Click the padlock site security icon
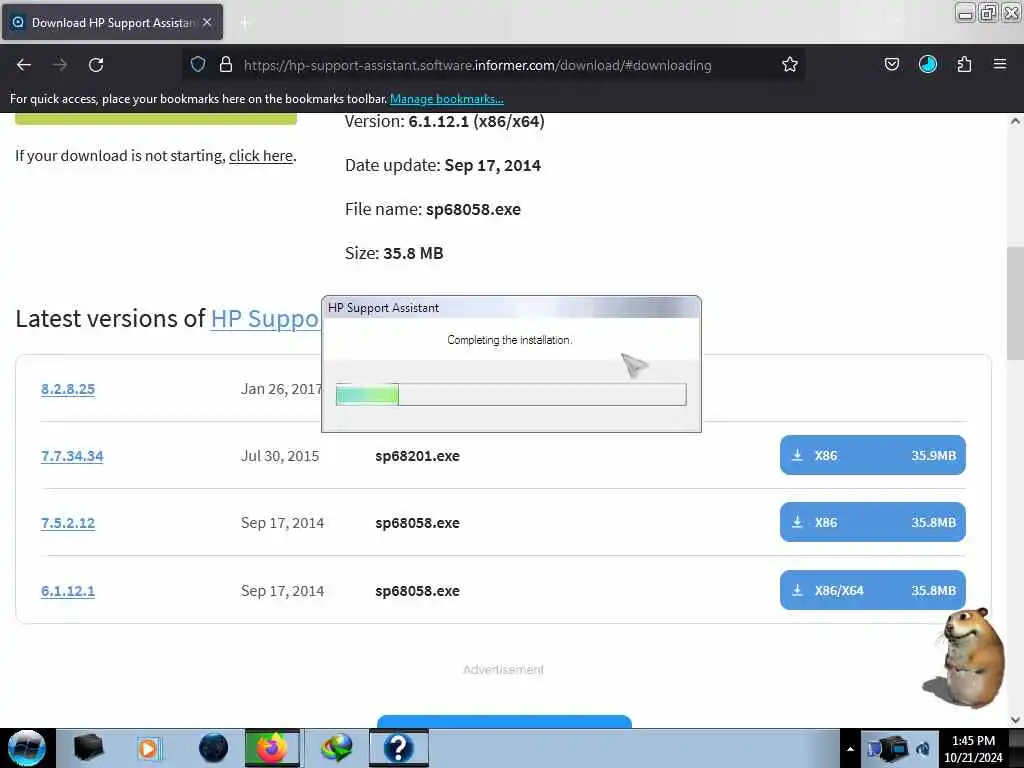The height and width of the screenshot is (768, 1024). tap(226, 64)
